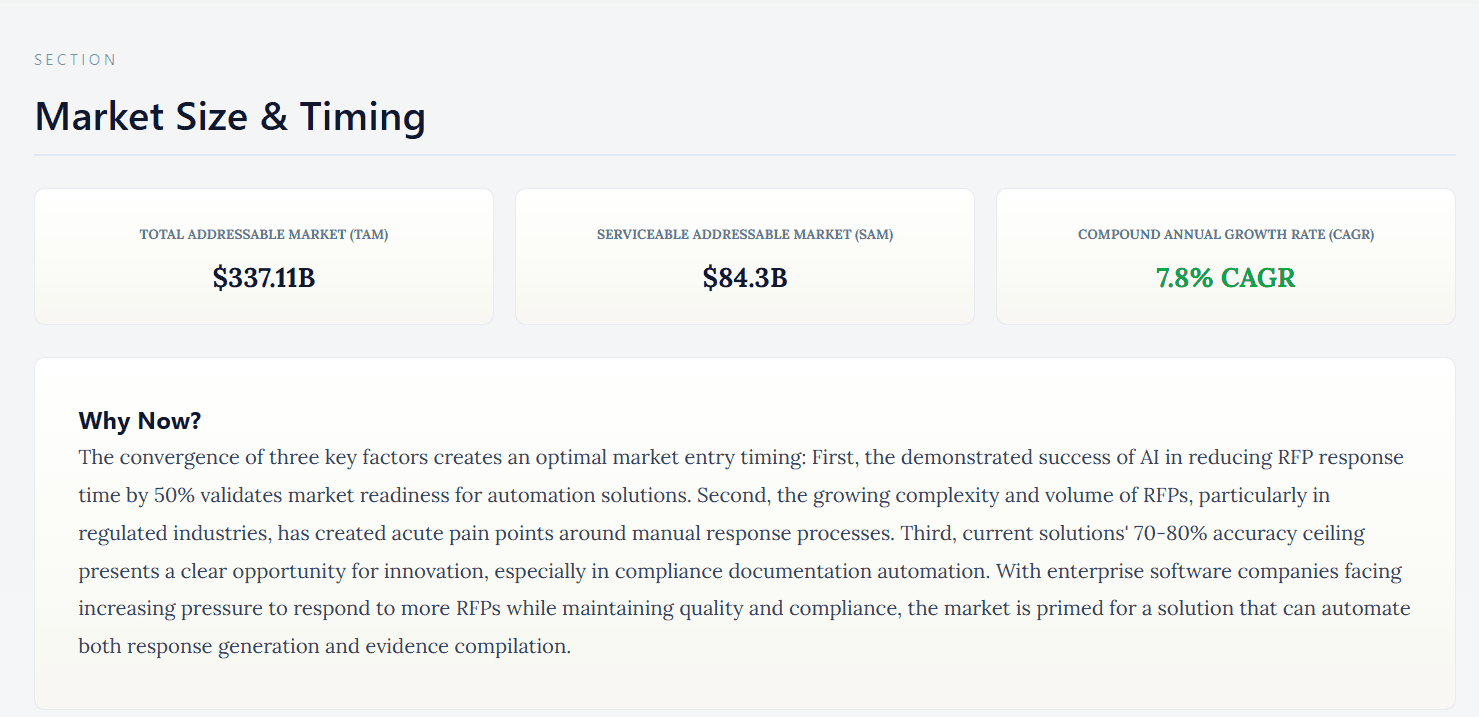Image resolution: width=1479 pixels, height=717 pixels.
Task: Click the Total Addressable Market (TAM) label
Action: point(264,235)
